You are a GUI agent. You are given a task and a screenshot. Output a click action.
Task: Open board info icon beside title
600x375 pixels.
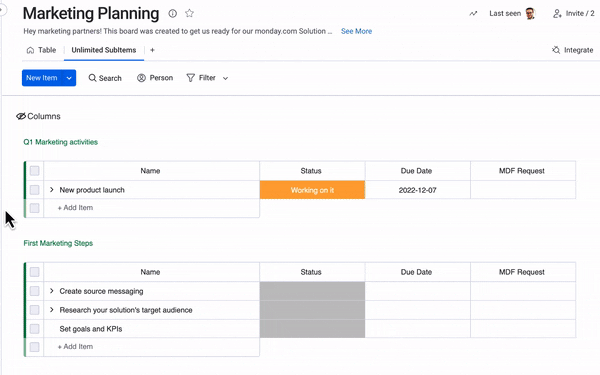point(173,13)
